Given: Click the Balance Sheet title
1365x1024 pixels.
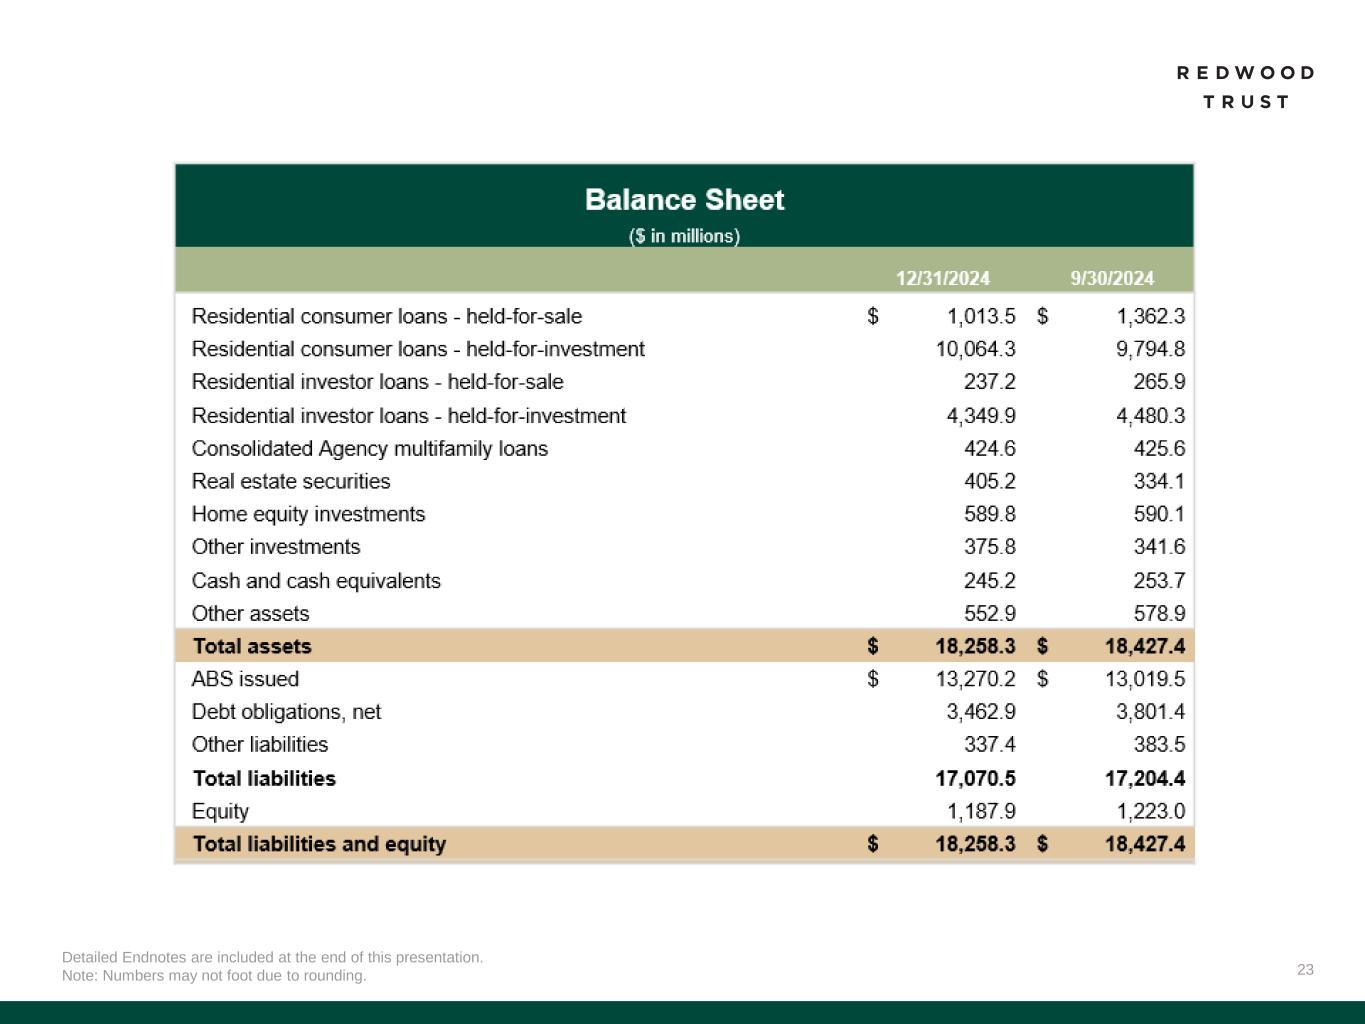Looking at the screenshot, I should point(684,200).
